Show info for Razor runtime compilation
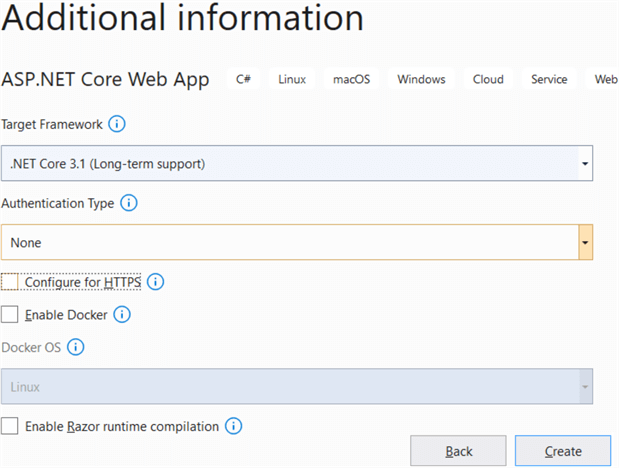This screenshot has width=619, height=468. pos(233,426)
